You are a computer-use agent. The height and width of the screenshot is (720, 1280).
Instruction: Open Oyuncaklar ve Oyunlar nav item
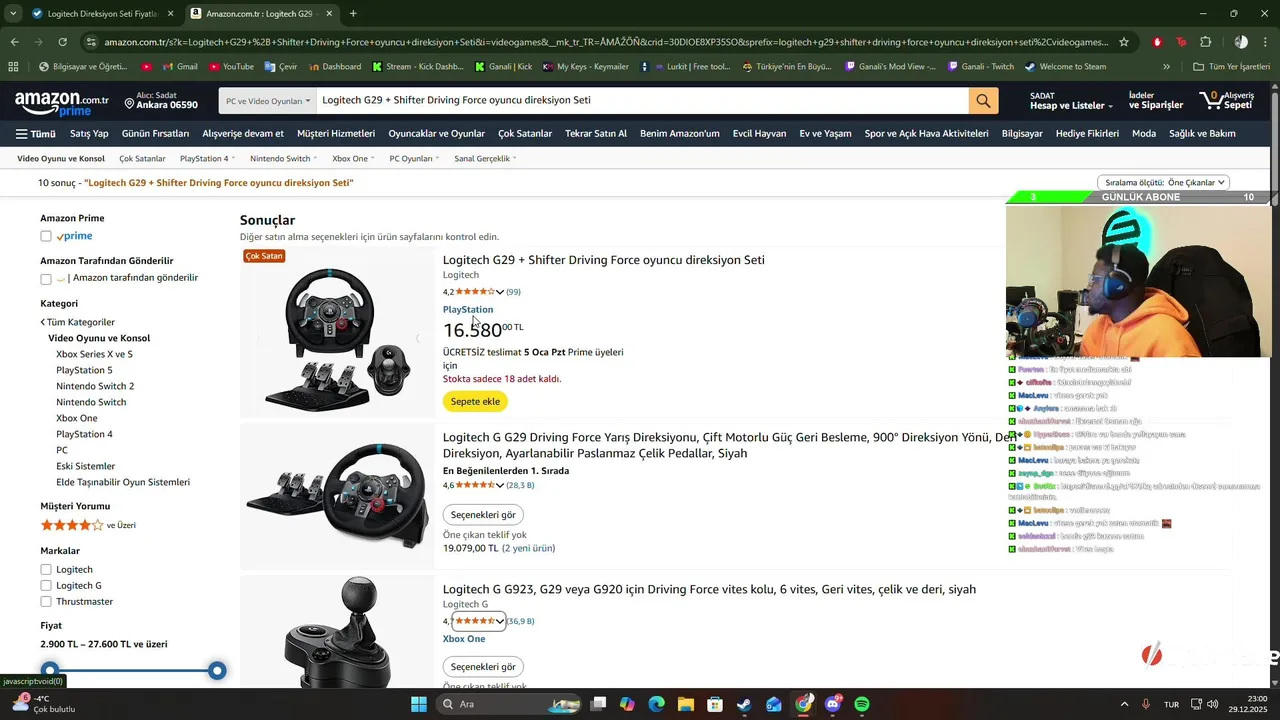(x=436, y=134)
